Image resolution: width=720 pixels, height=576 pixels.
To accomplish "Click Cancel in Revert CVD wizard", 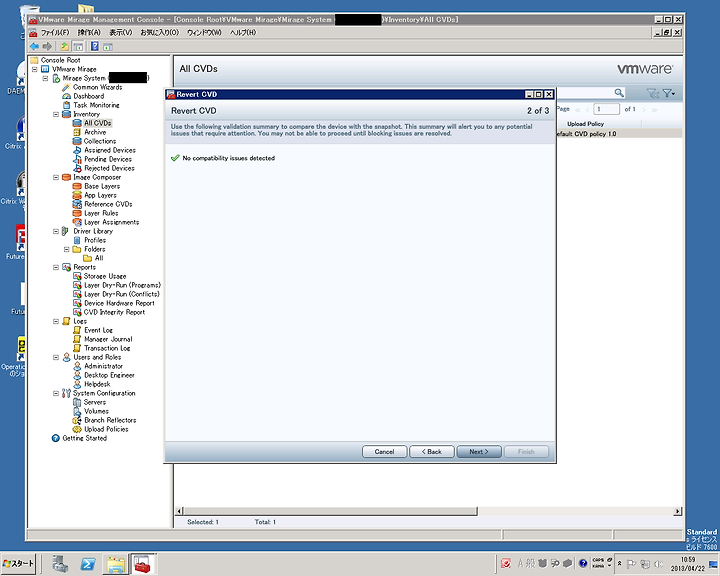I will click(384, 452).
